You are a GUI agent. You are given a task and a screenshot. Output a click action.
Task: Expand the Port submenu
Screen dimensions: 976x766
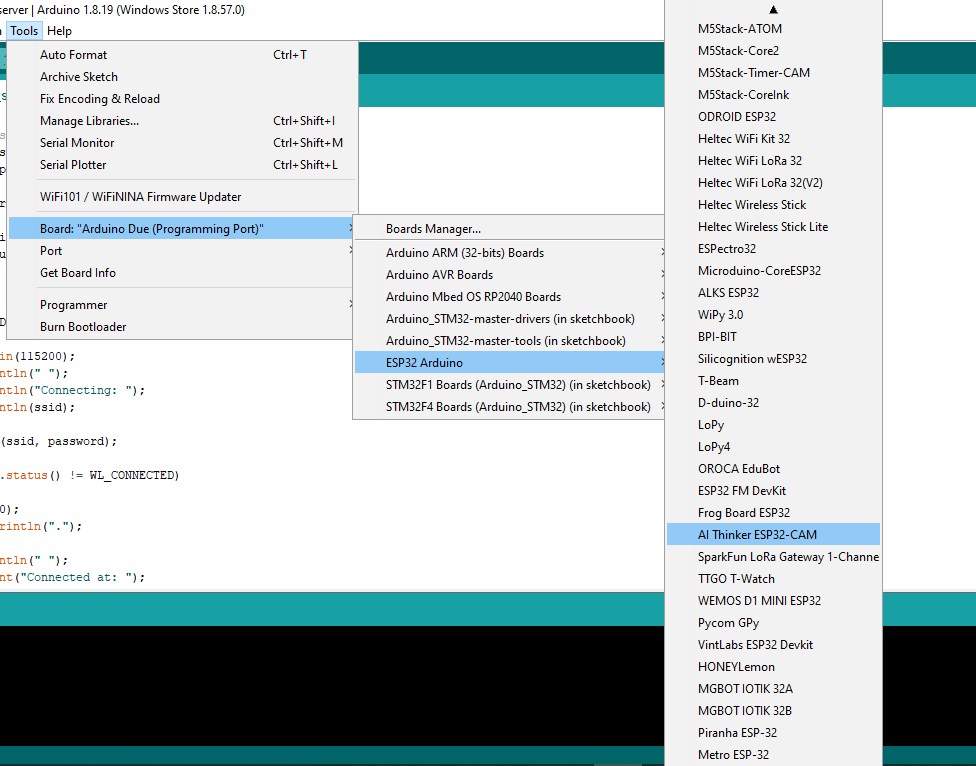tap(182, 251)
